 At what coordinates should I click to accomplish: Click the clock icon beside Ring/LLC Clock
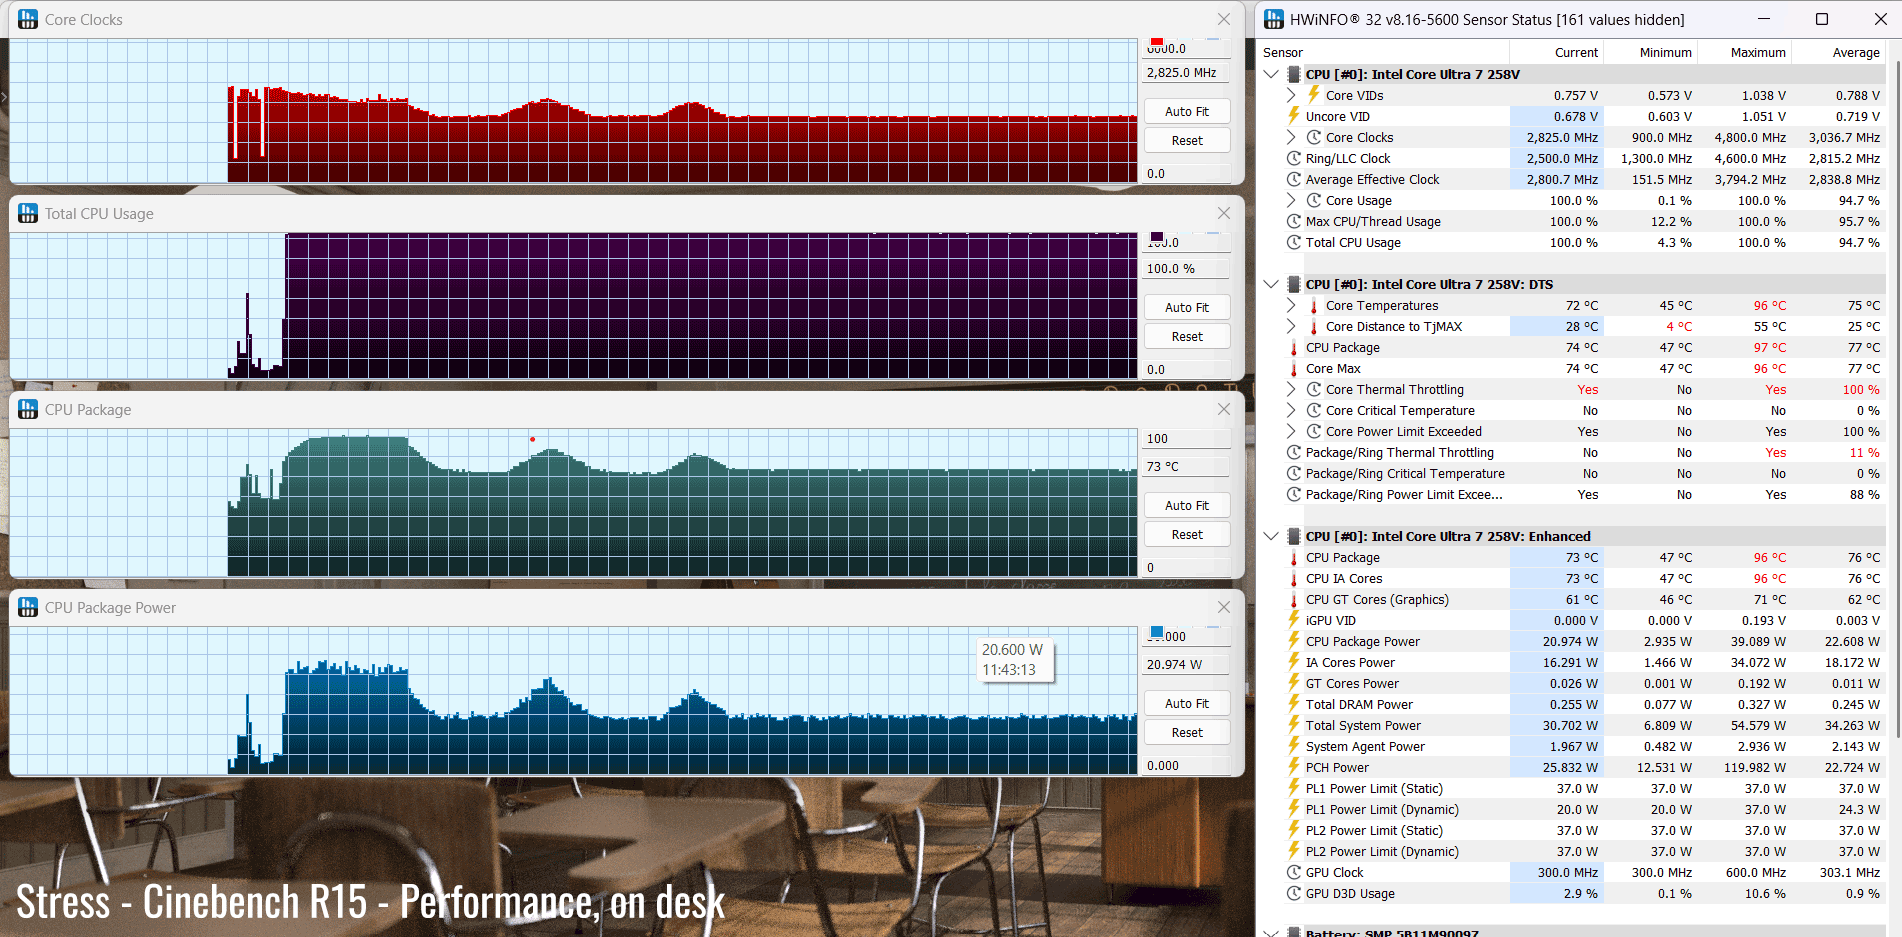(x=1294, y=158)
